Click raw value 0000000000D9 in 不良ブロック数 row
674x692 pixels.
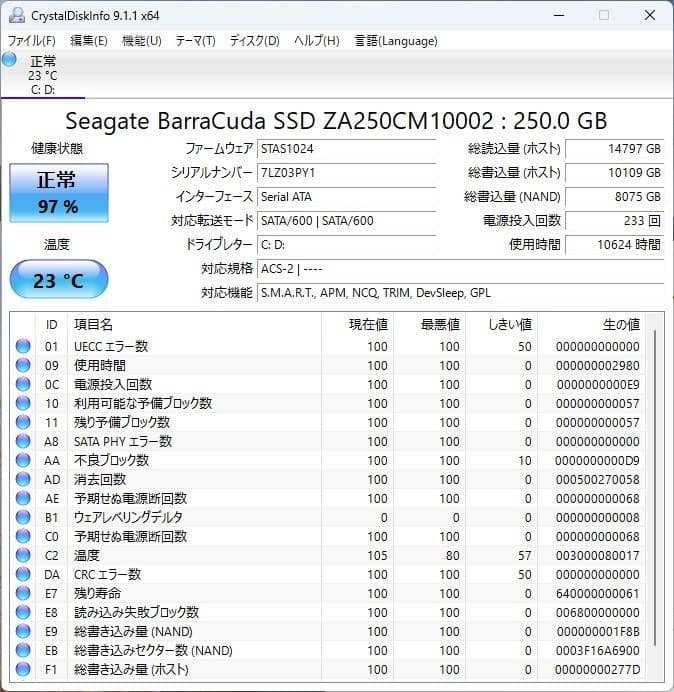[x=597, y=461]
